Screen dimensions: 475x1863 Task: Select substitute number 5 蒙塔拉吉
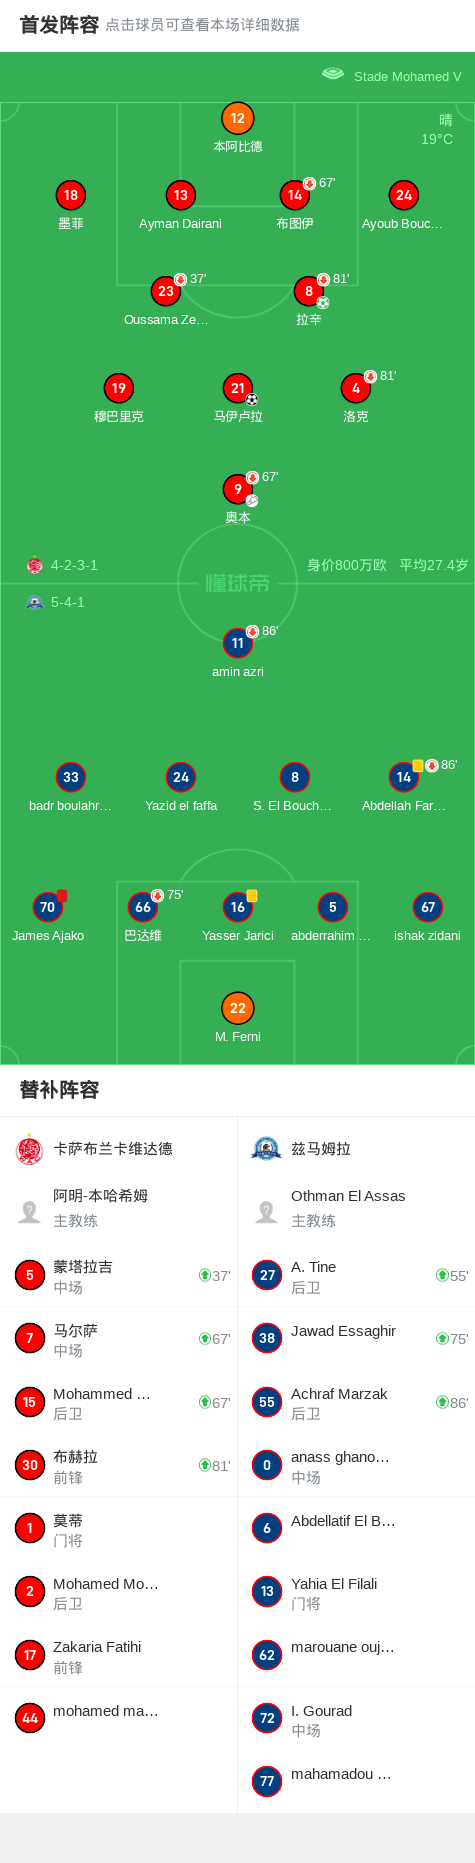pos(119,1276)
